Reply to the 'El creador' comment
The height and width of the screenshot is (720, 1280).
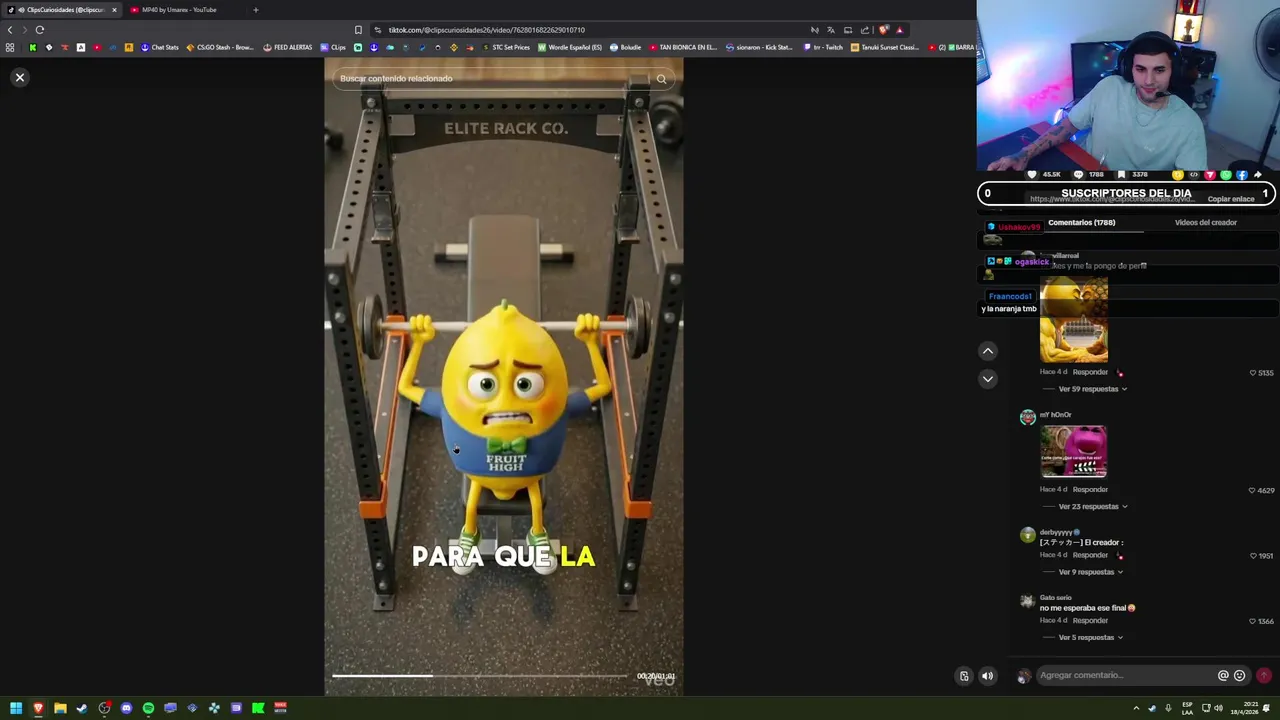1090,555
